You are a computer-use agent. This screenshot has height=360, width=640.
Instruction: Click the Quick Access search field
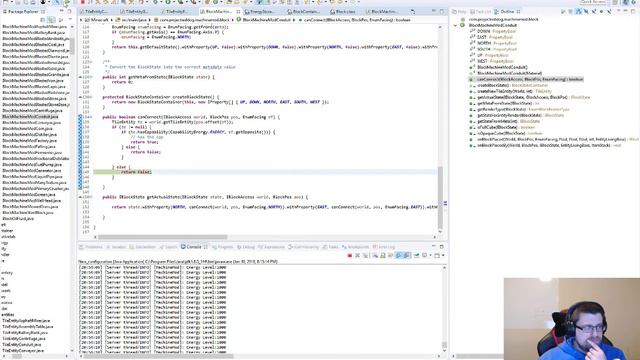[594, 2]
